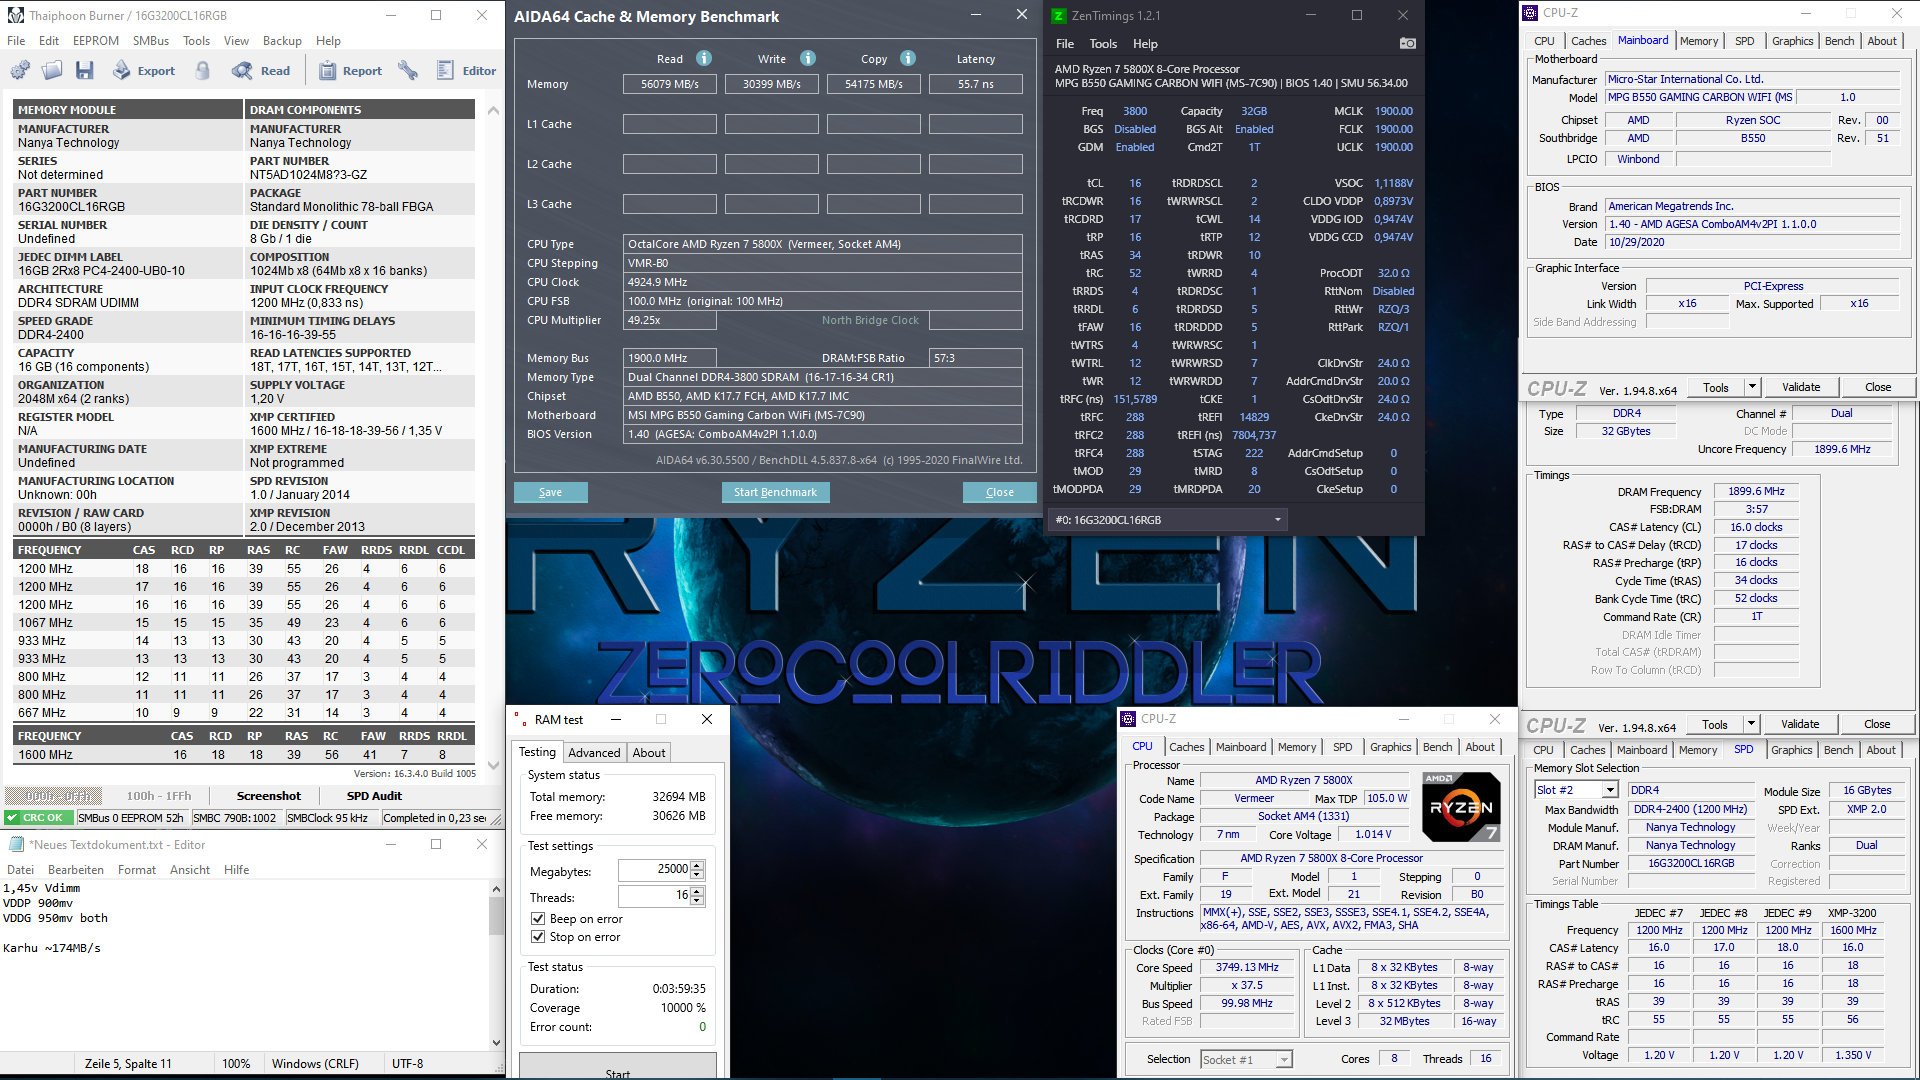Open the memory module dropdown in ZenTimings
Screen dimensions: 1920x1080
point(1277,519)
